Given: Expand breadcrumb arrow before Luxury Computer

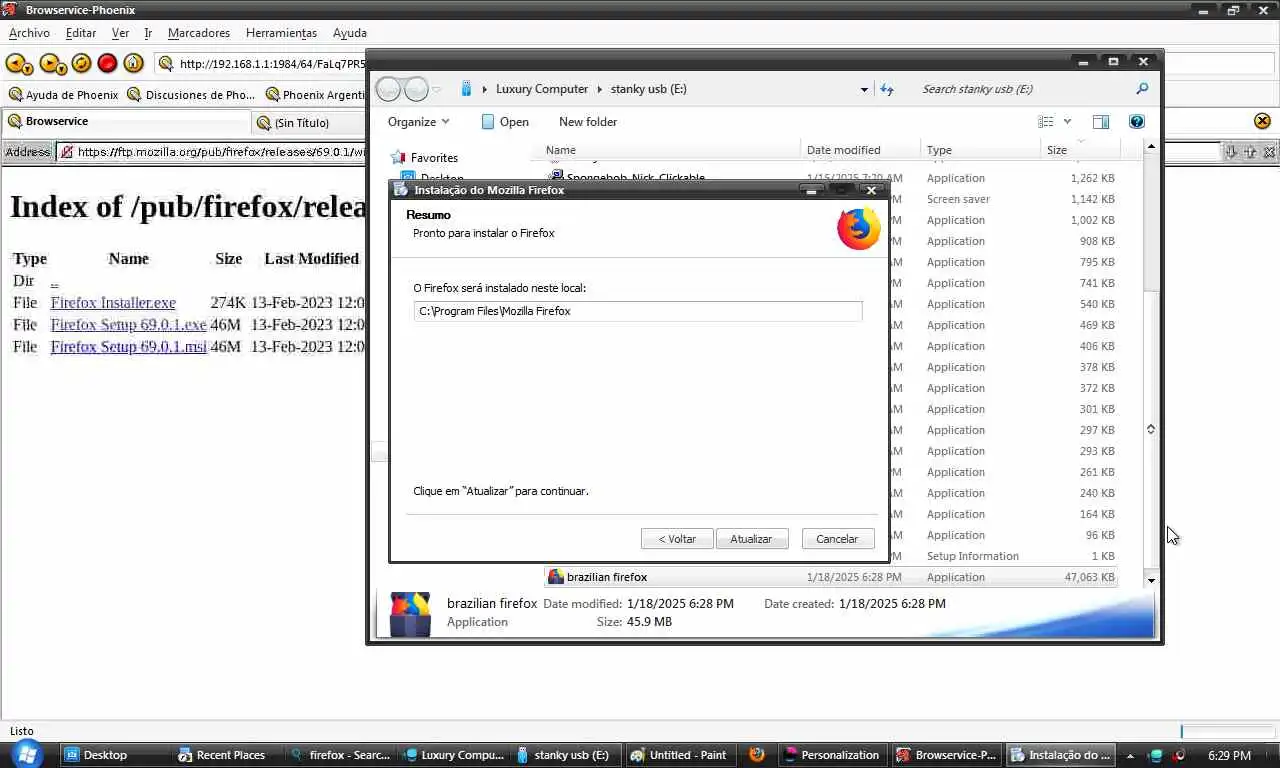Looking at the screenshot, I should pos(485,89).
